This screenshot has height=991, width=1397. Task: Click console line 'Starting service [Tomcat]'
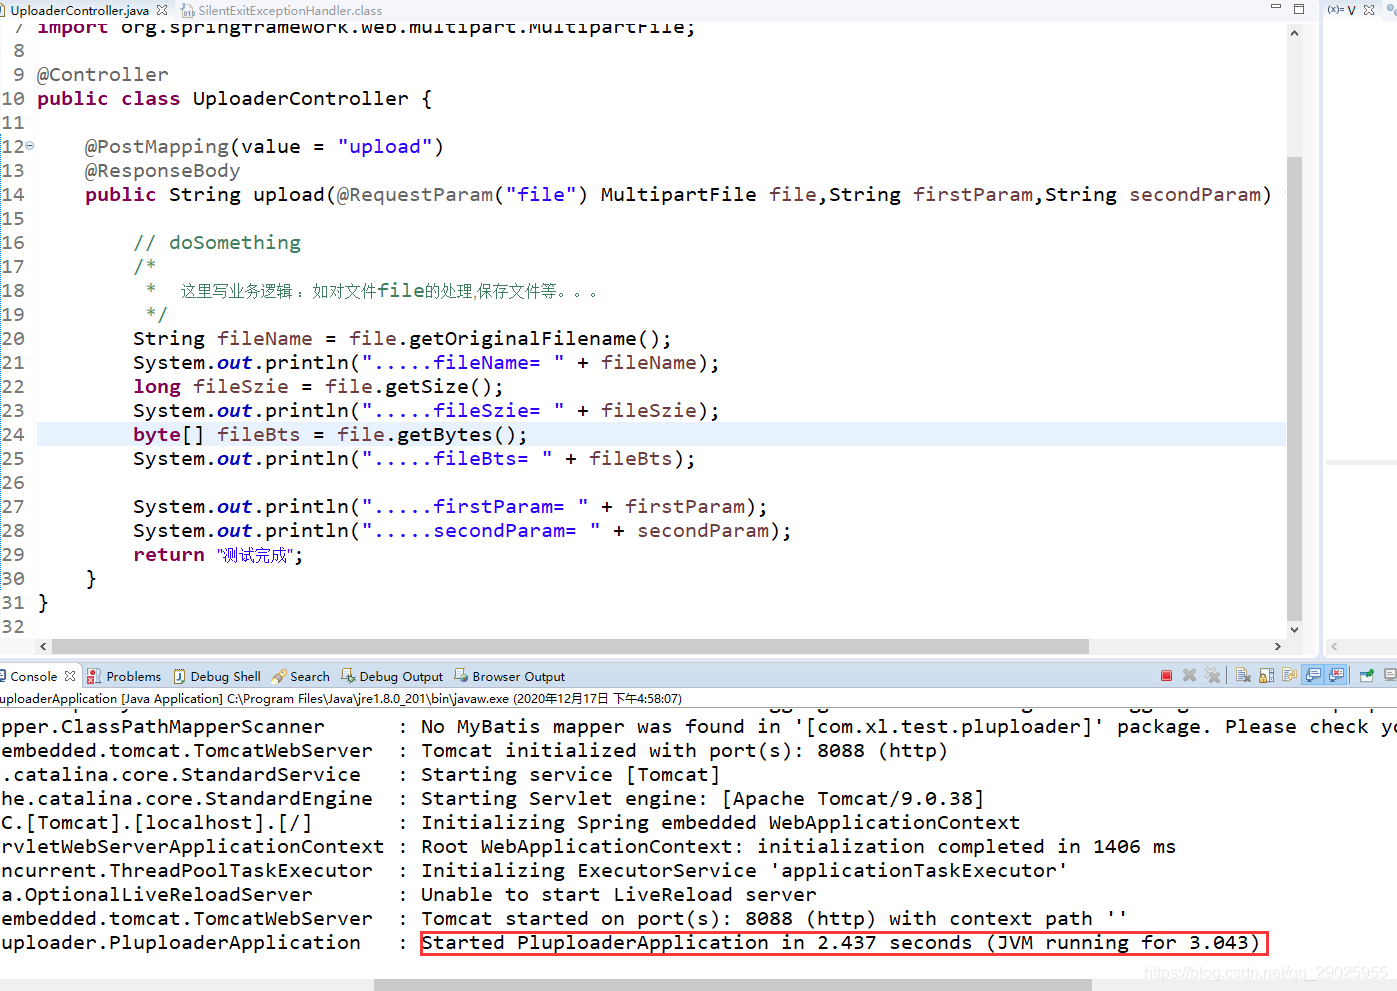570,775
